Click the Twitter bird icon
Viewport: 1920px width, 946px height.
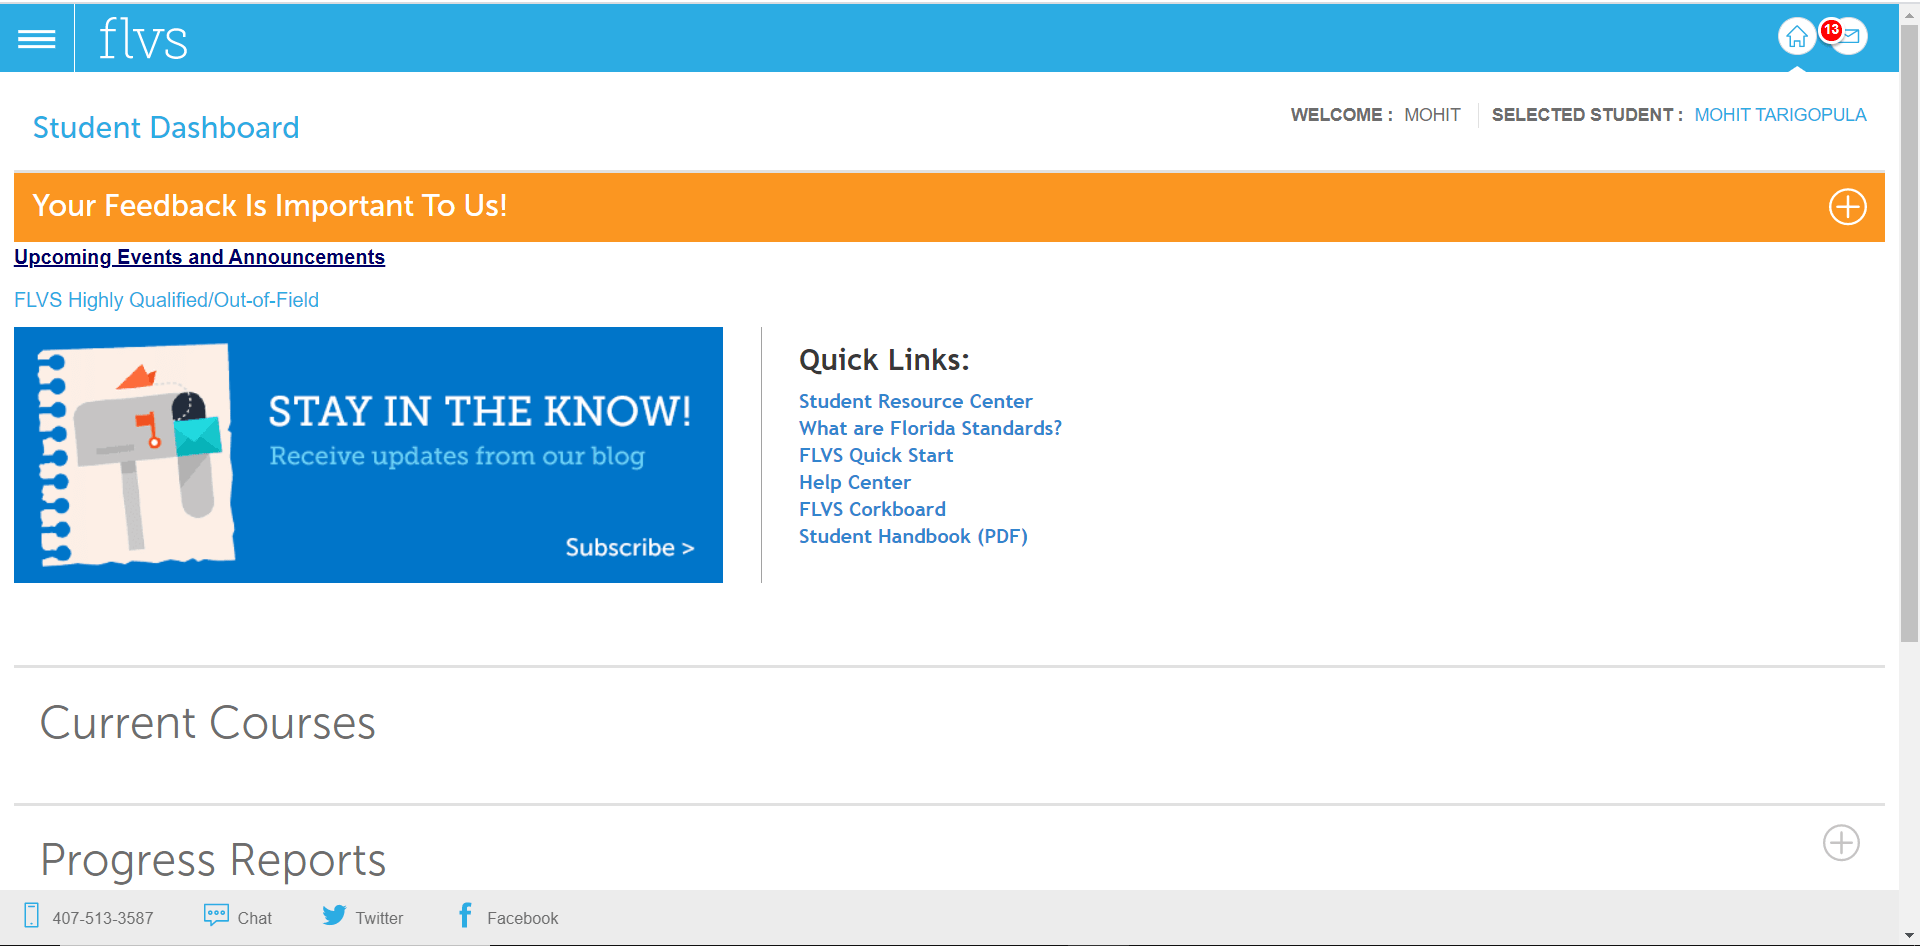[x=334, y=915]
